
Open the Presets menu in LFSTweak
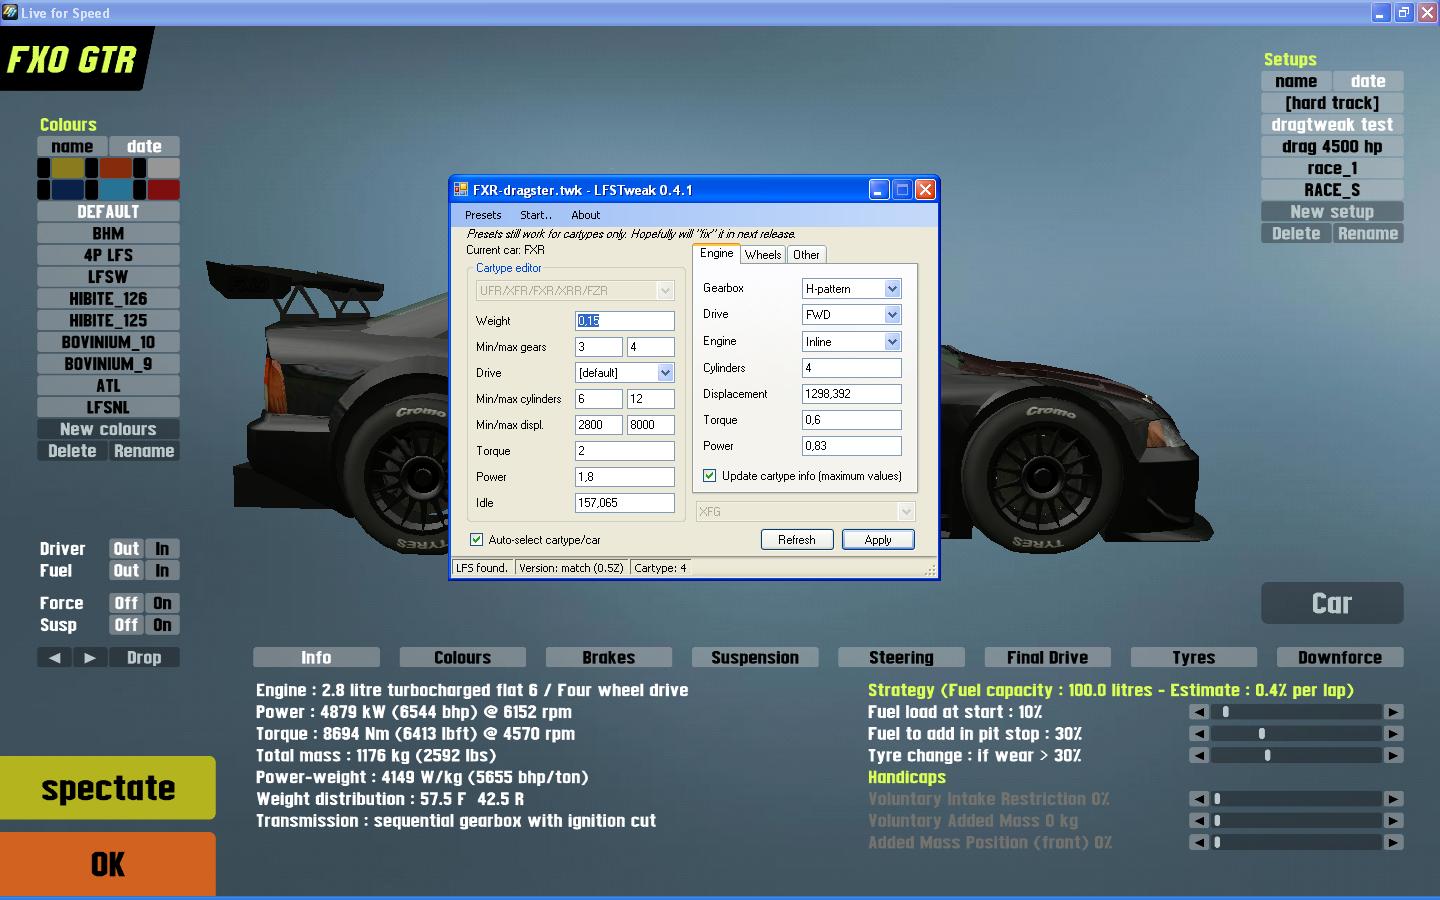[483, 215]
